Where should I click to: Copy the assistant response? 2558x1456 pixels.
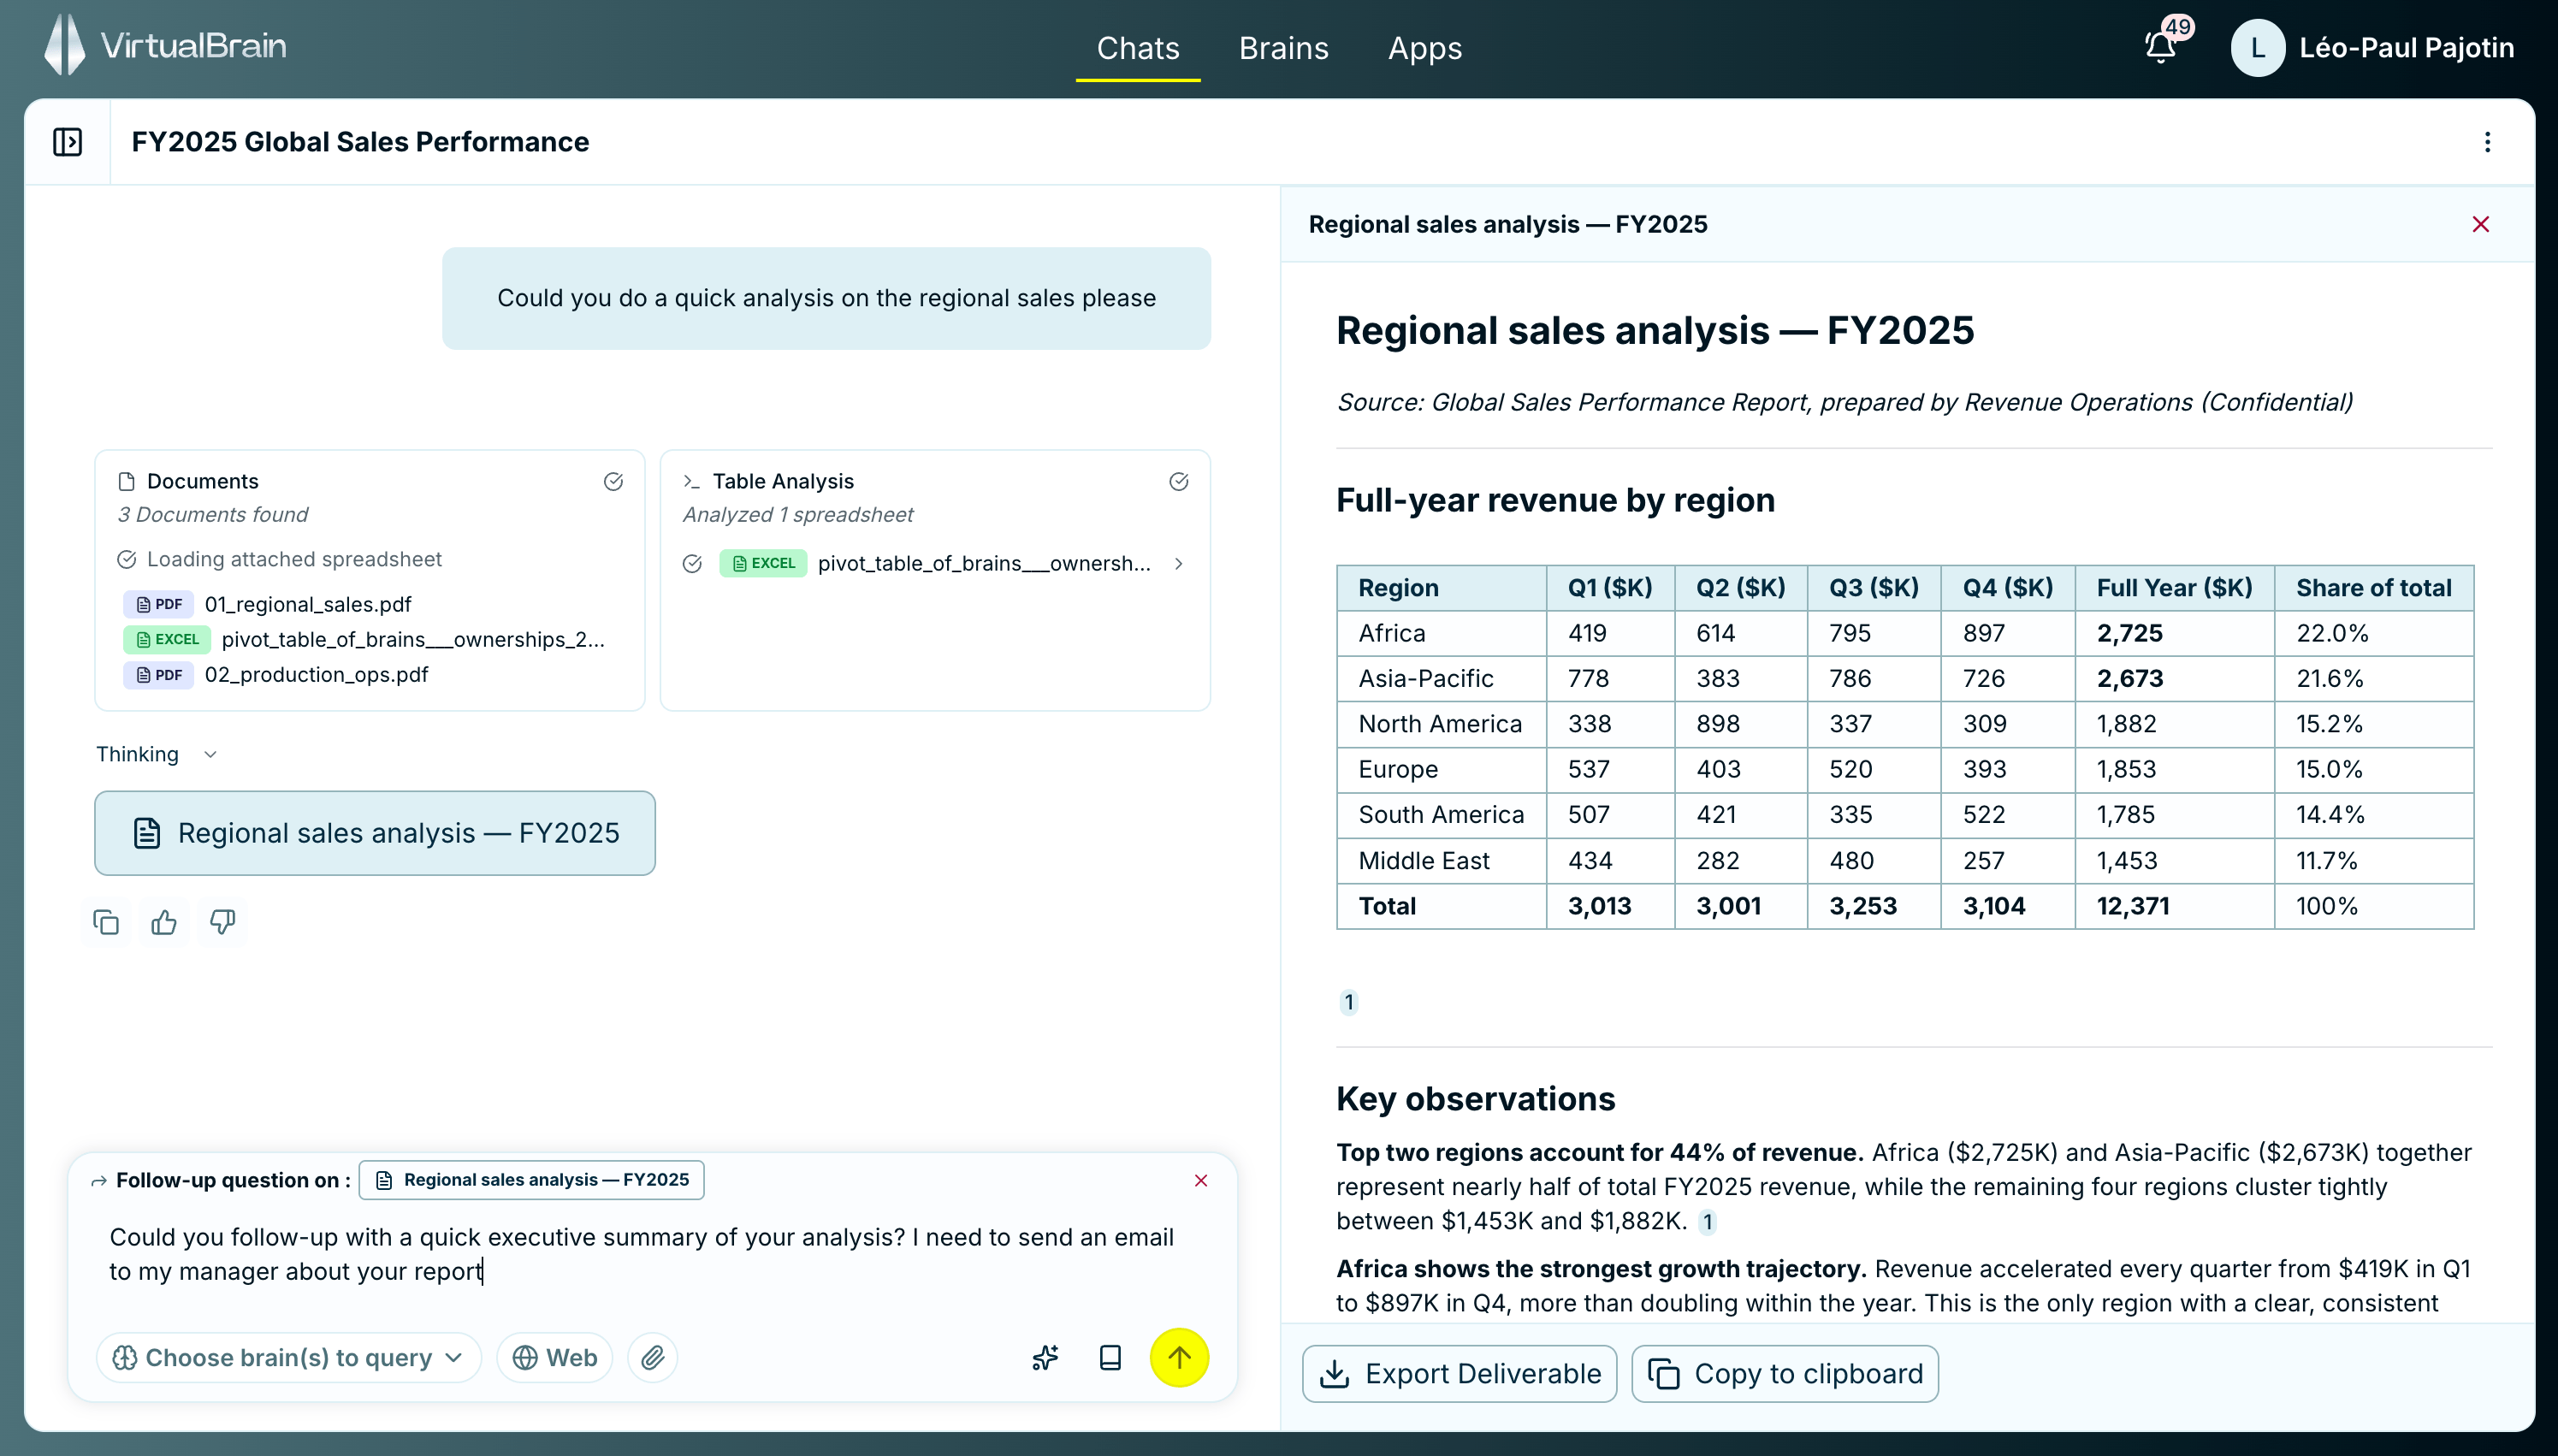(x=105, y=921)
